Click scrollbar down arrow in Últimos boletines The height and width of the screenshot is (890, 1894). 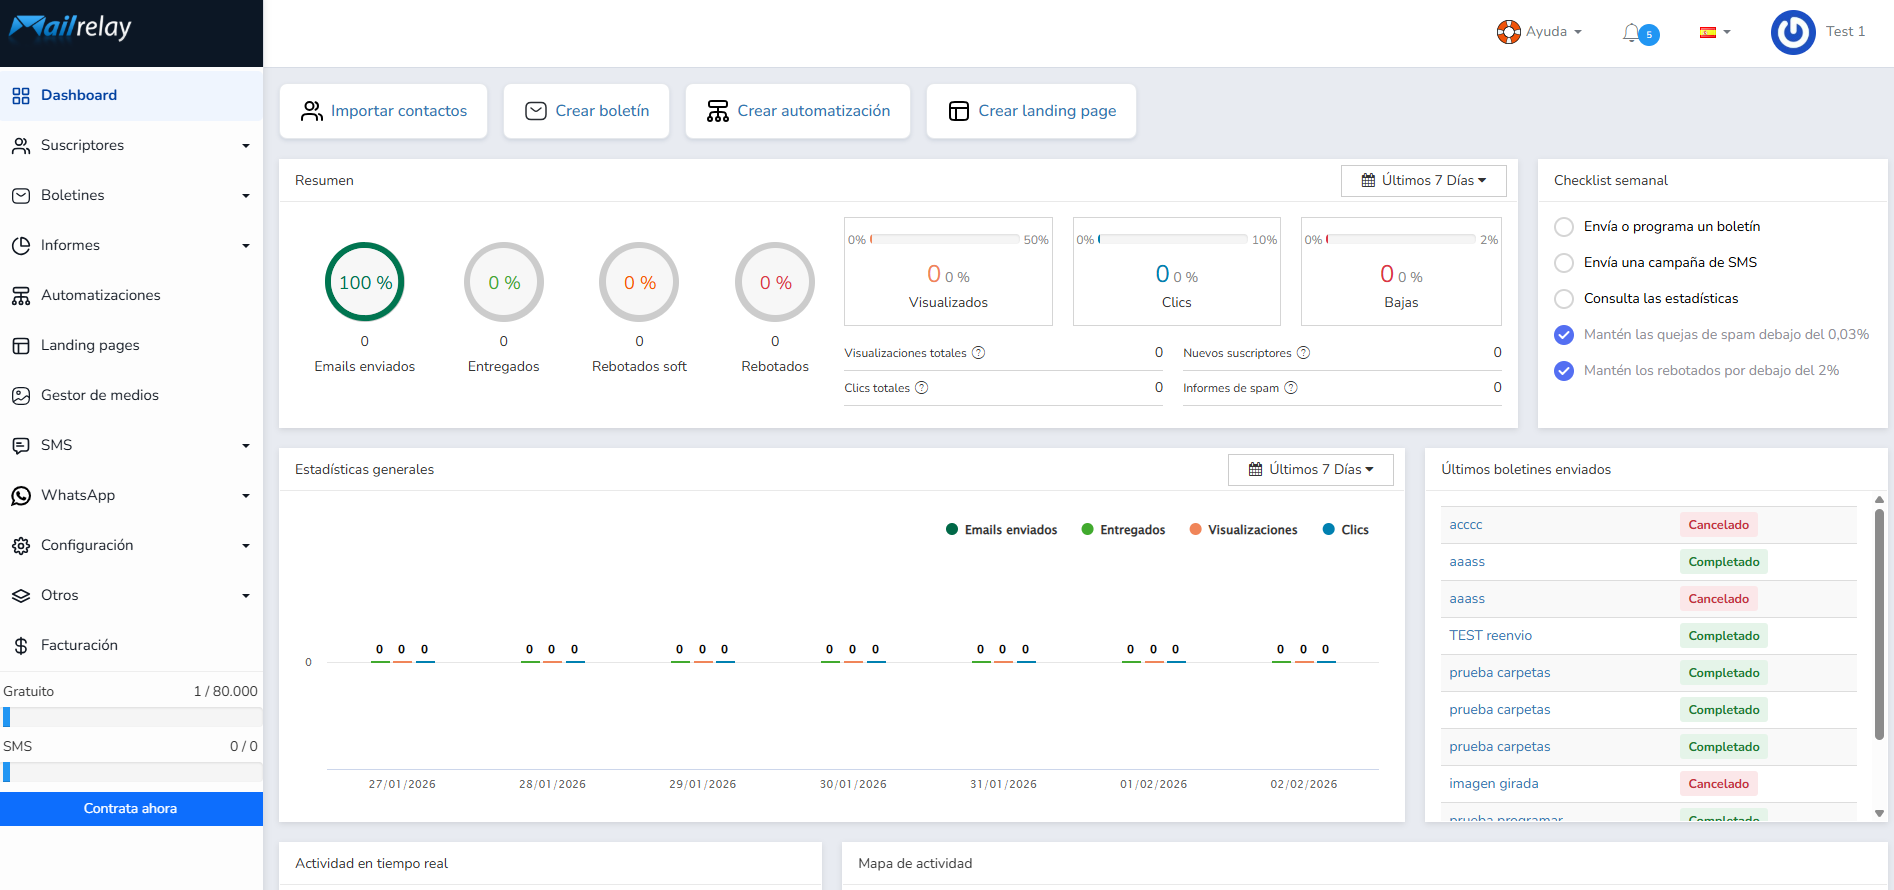coord(1879,814)
